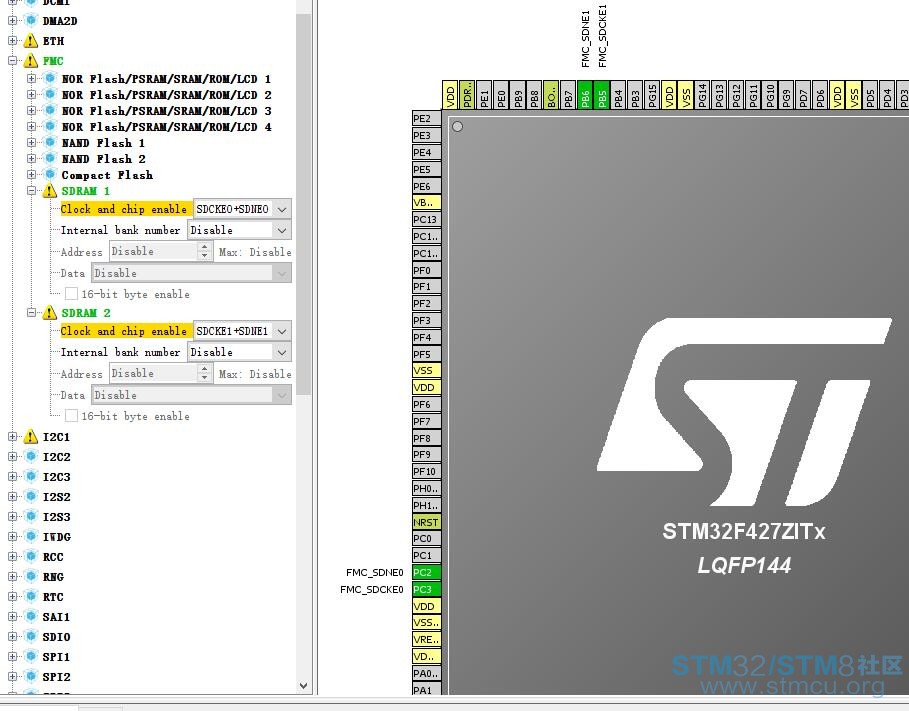Screen dimensions: 909x711
Task: Select the NRST pin
Action: click(426, 522)
